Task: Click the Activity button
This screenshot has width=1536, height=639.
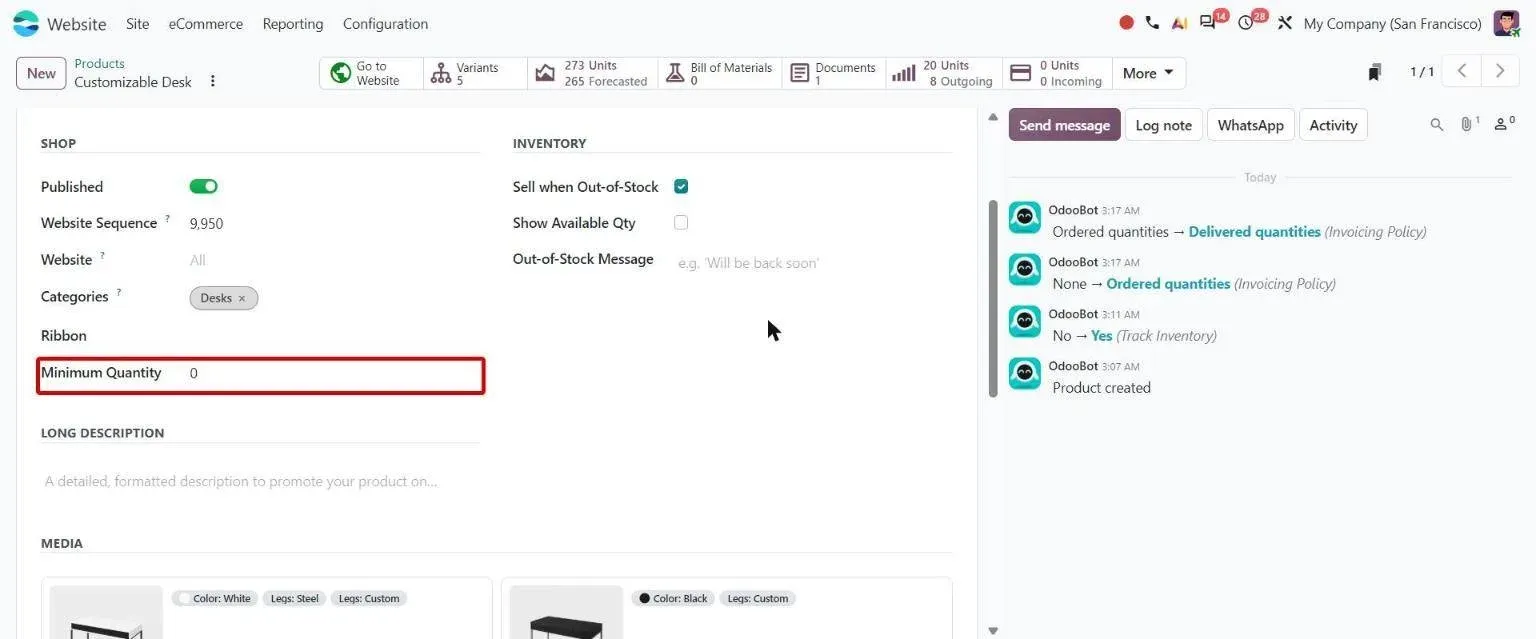Action: click(x=1333, y=125)
